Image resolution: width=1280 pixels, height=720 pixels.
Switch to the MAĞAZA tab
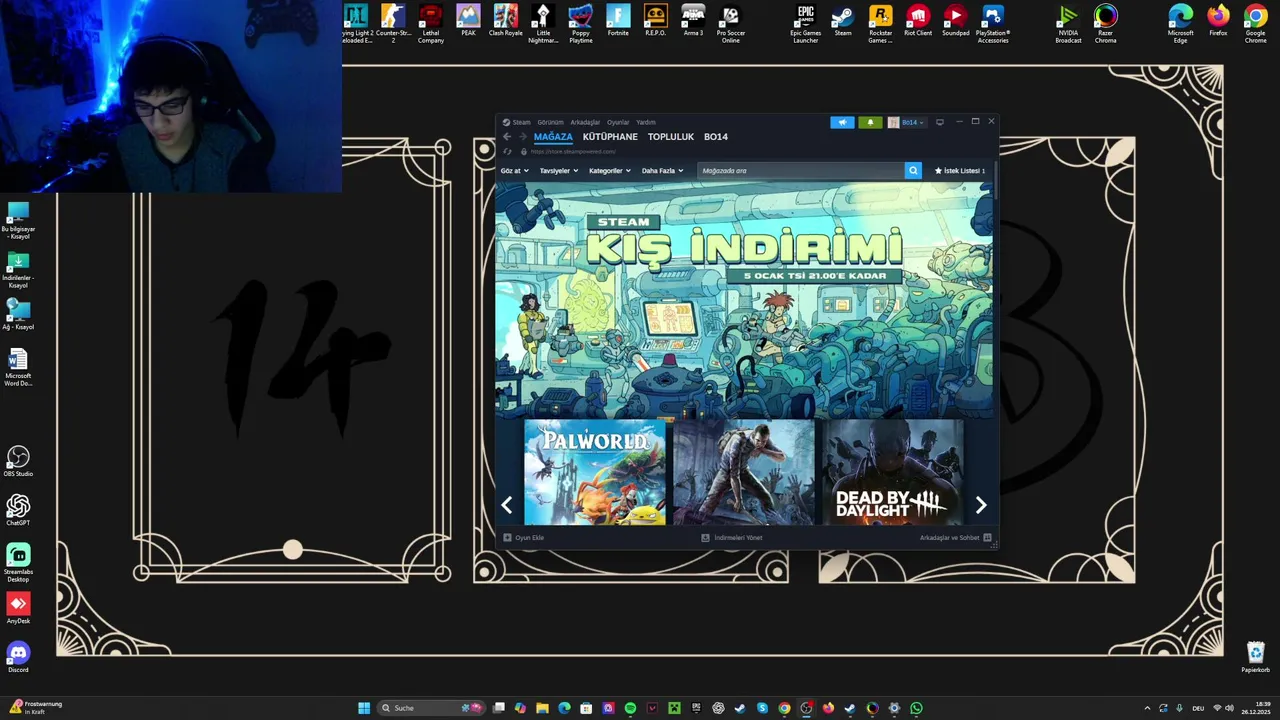click(x=553, y=137)
